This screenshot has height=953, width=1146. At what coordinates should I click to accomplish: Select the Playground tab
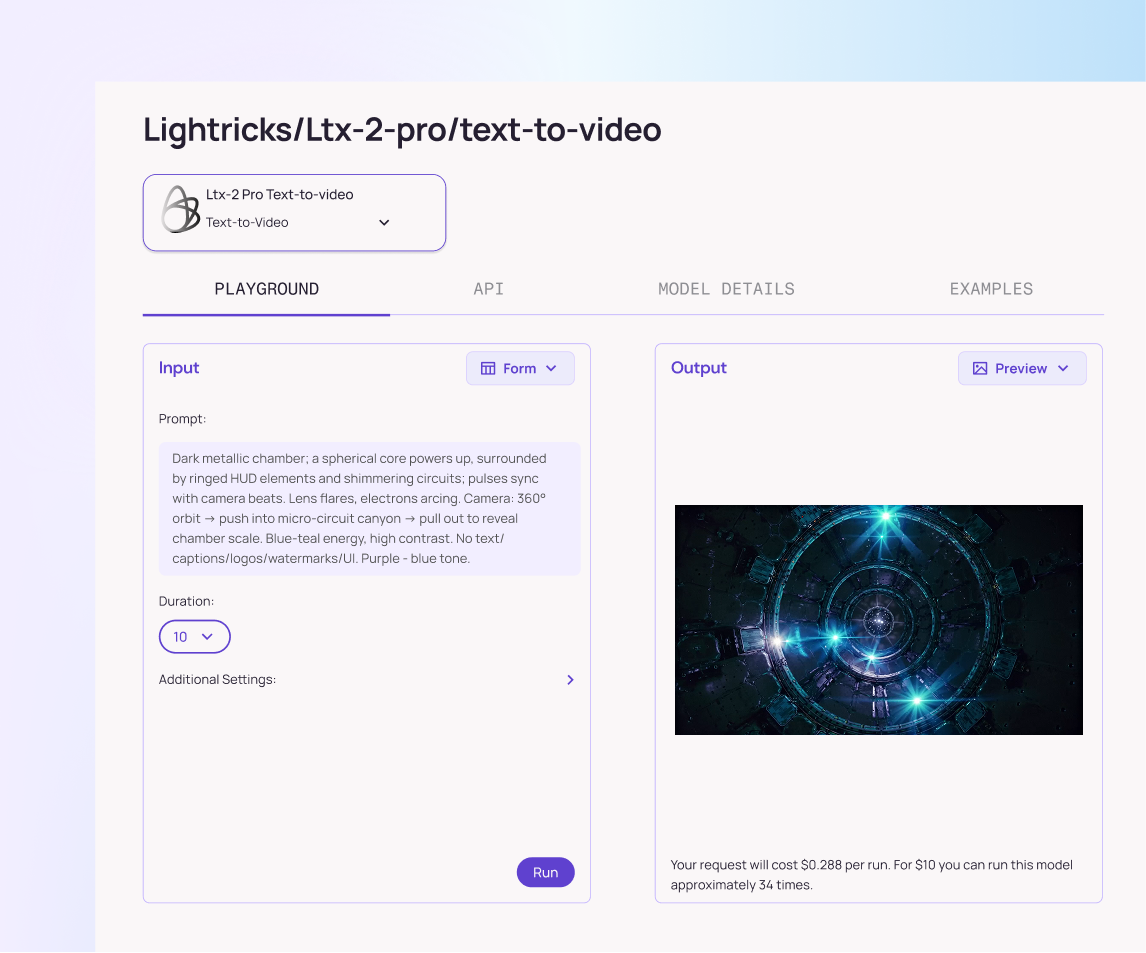pyautogui.click(x=266, y=289)
